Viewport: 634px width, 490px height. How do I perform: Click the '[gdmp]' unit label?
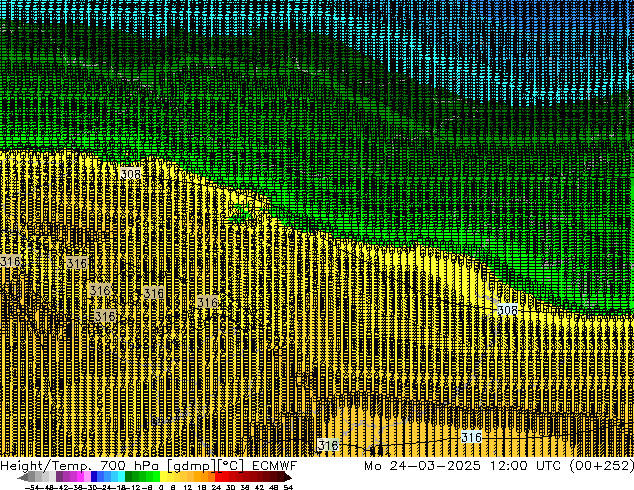[192, 466]
